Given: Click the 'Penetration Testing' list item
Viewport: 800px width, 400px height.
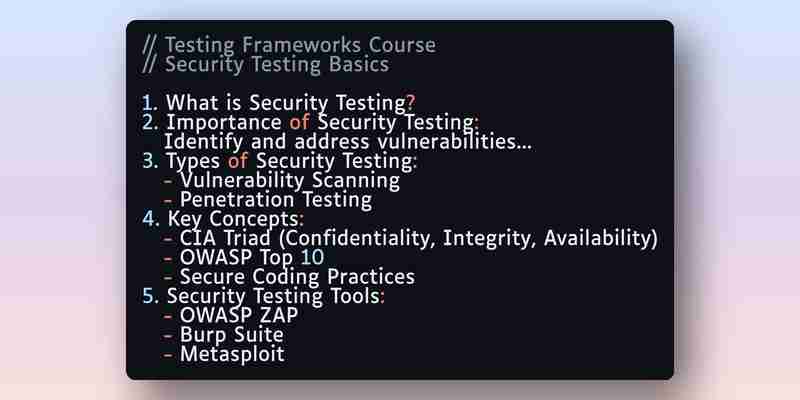Looking at the screenshot, I should tap(268, 200).
